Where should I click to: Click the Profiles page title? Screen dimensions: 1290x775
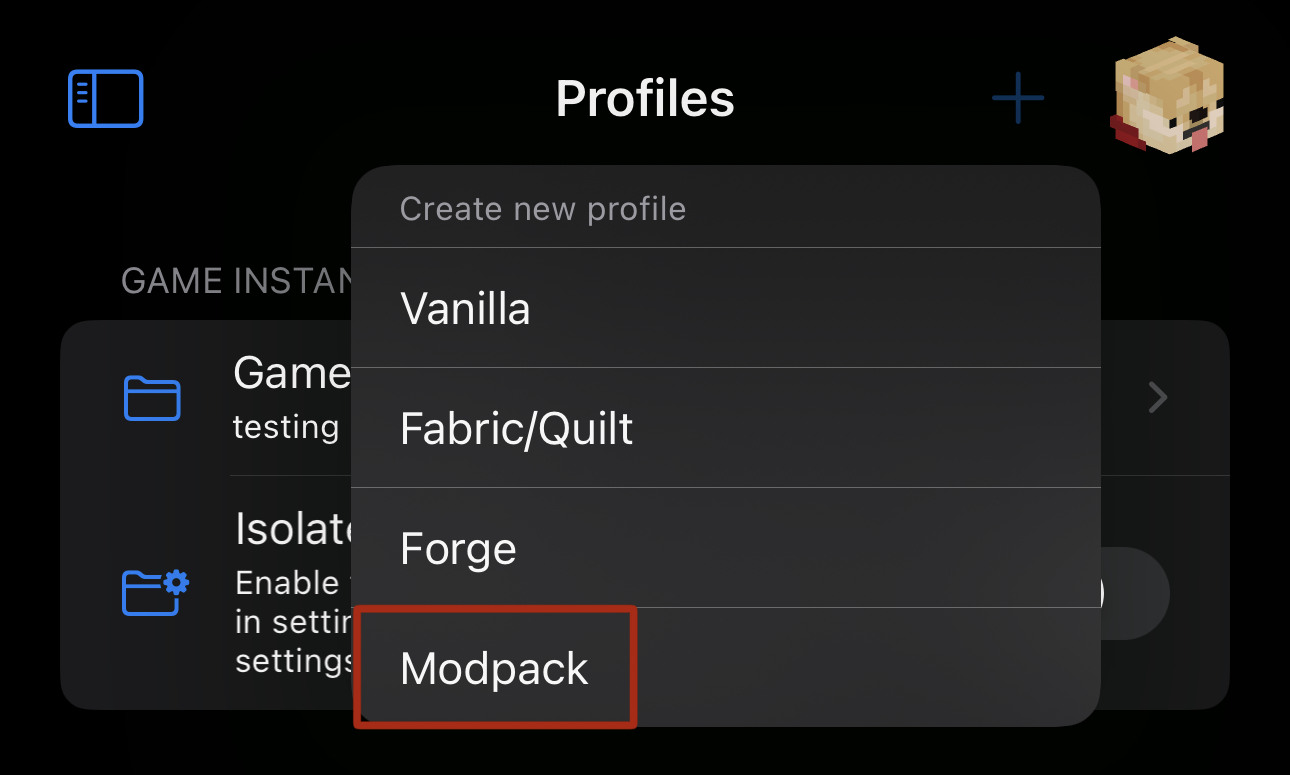coord(645,98)
